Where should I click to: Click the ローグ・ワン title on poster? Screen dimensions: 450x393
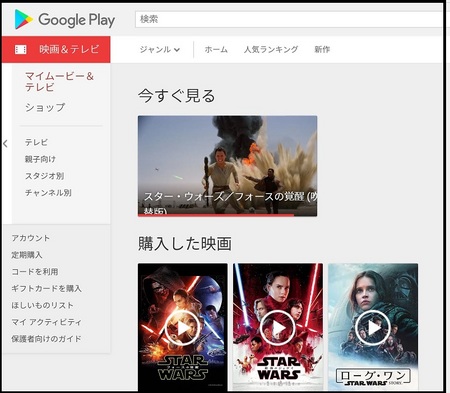(x=373, y=376)
